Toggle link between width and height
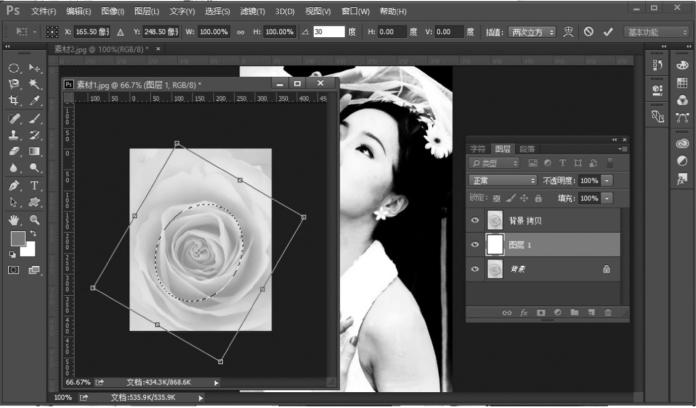Screen dimensions: 696x408 [240, 32]
